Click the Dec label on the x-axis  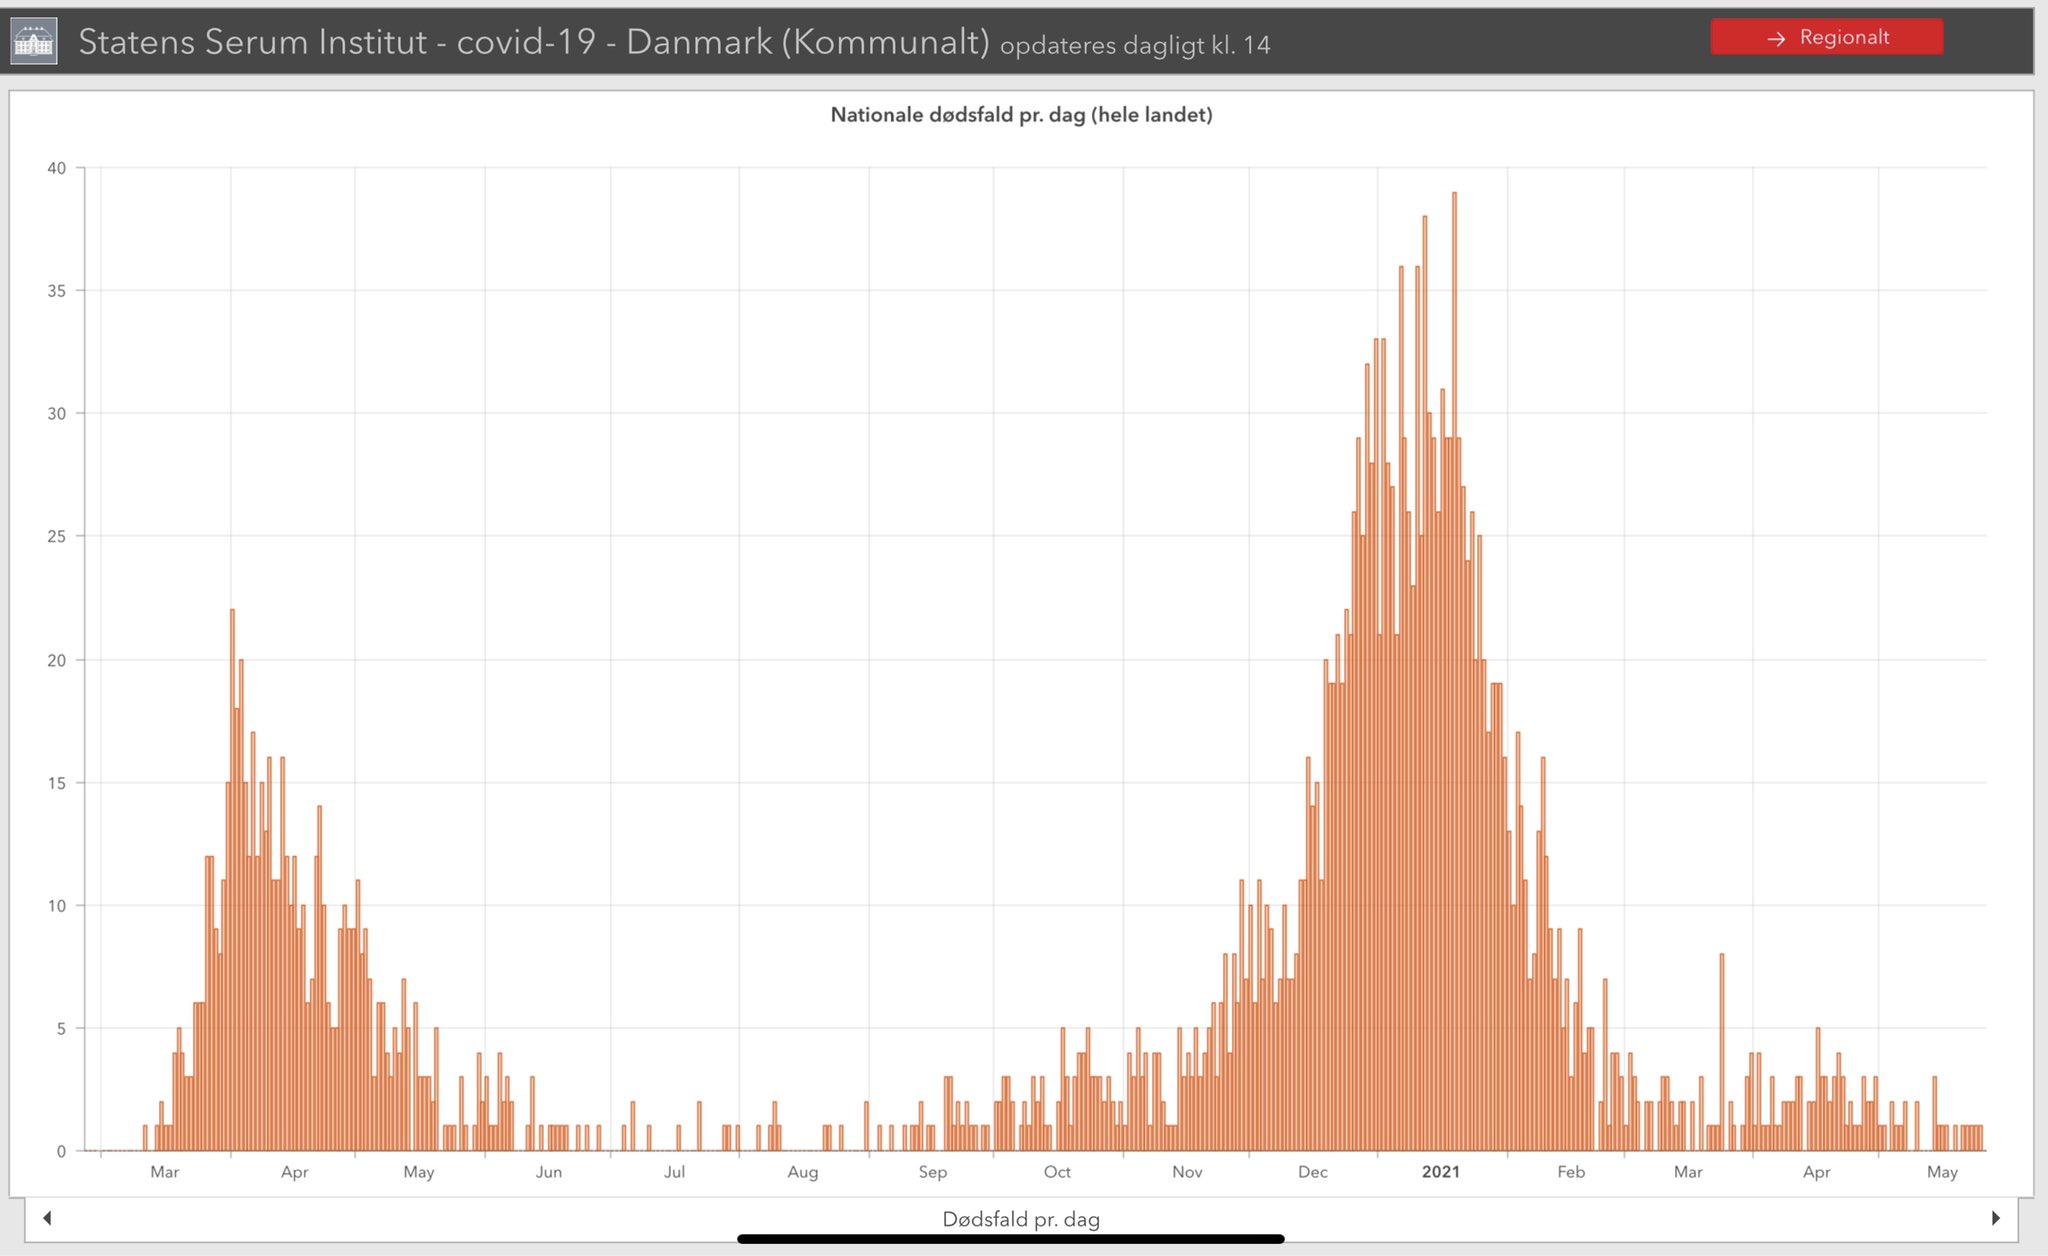1312,1172
